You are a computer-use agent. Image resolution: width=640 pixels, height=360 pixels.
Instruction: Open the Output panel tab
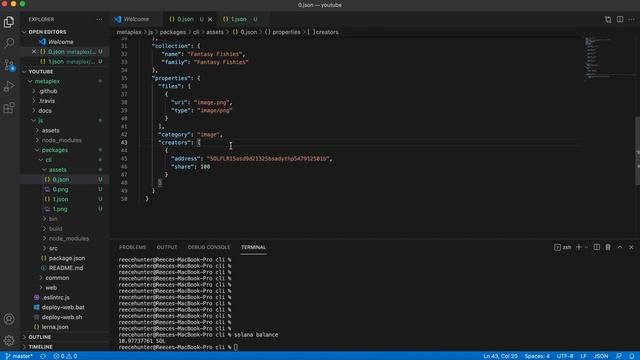click(167, 247)
